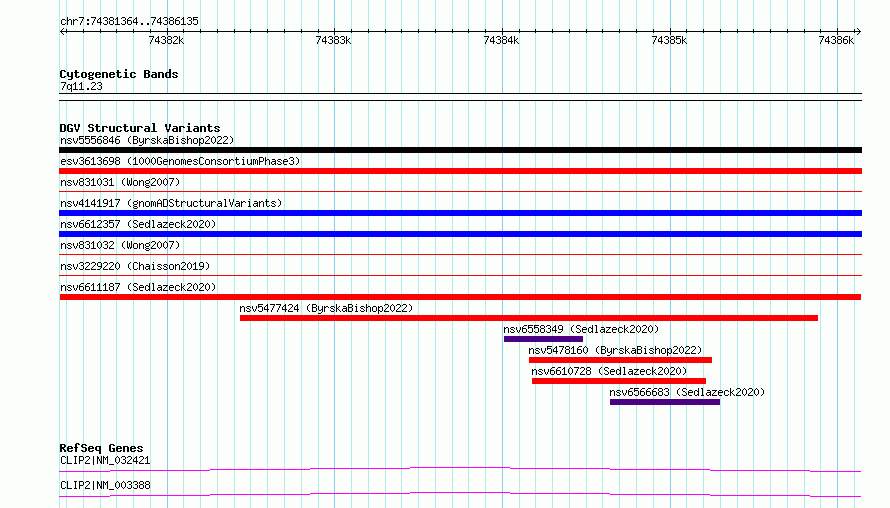Click the 74382k ruler tick label
This screenshot has height=508, width=890.
point(166,40)
